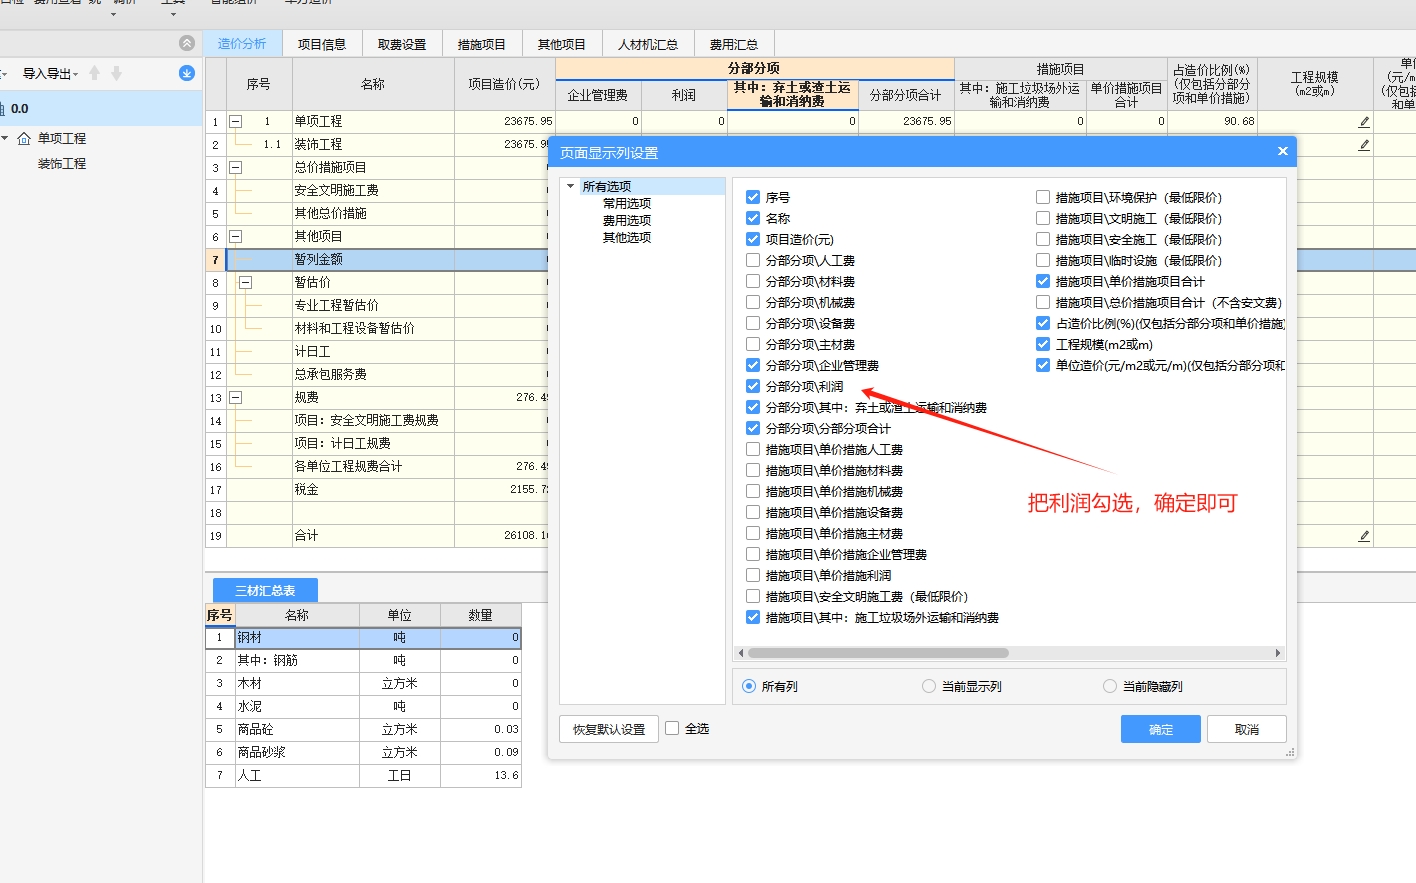Viewport: 1416px width, 883px height.
Task: Click the 恢复默认设置 button
Action: click(x=609, y=729)
